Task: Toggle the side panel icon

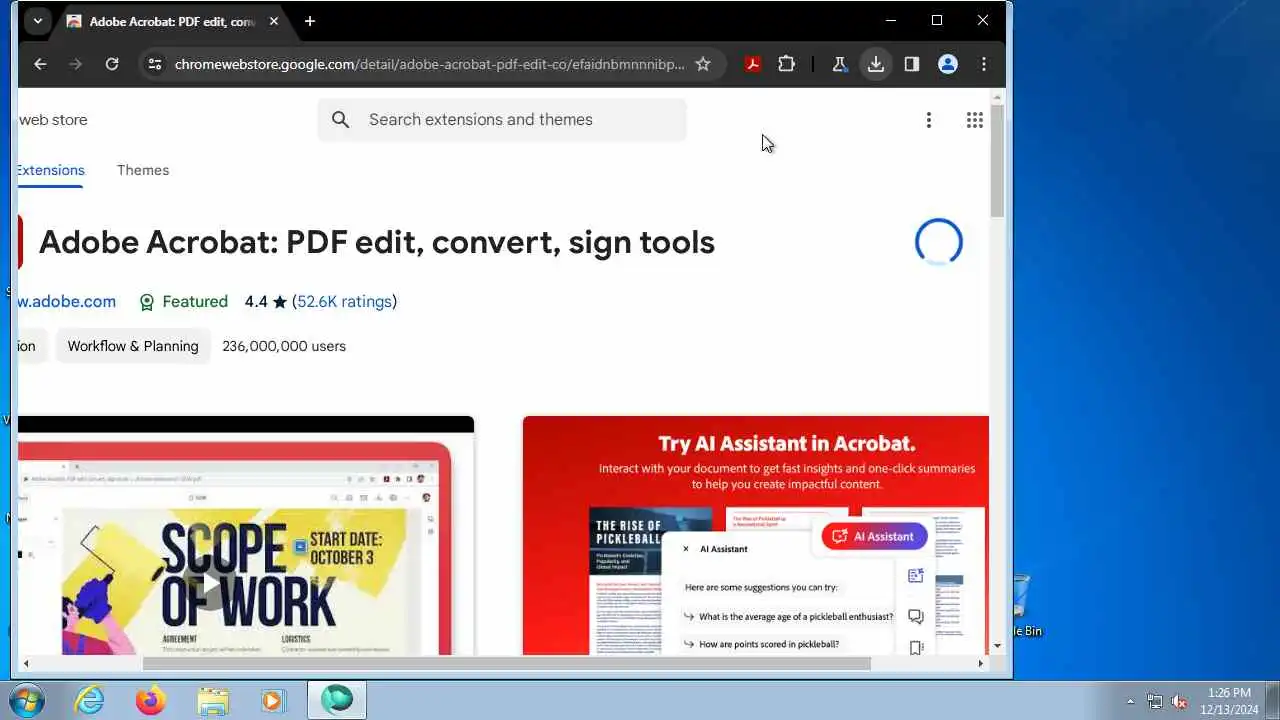Action: tap(912, 64)
